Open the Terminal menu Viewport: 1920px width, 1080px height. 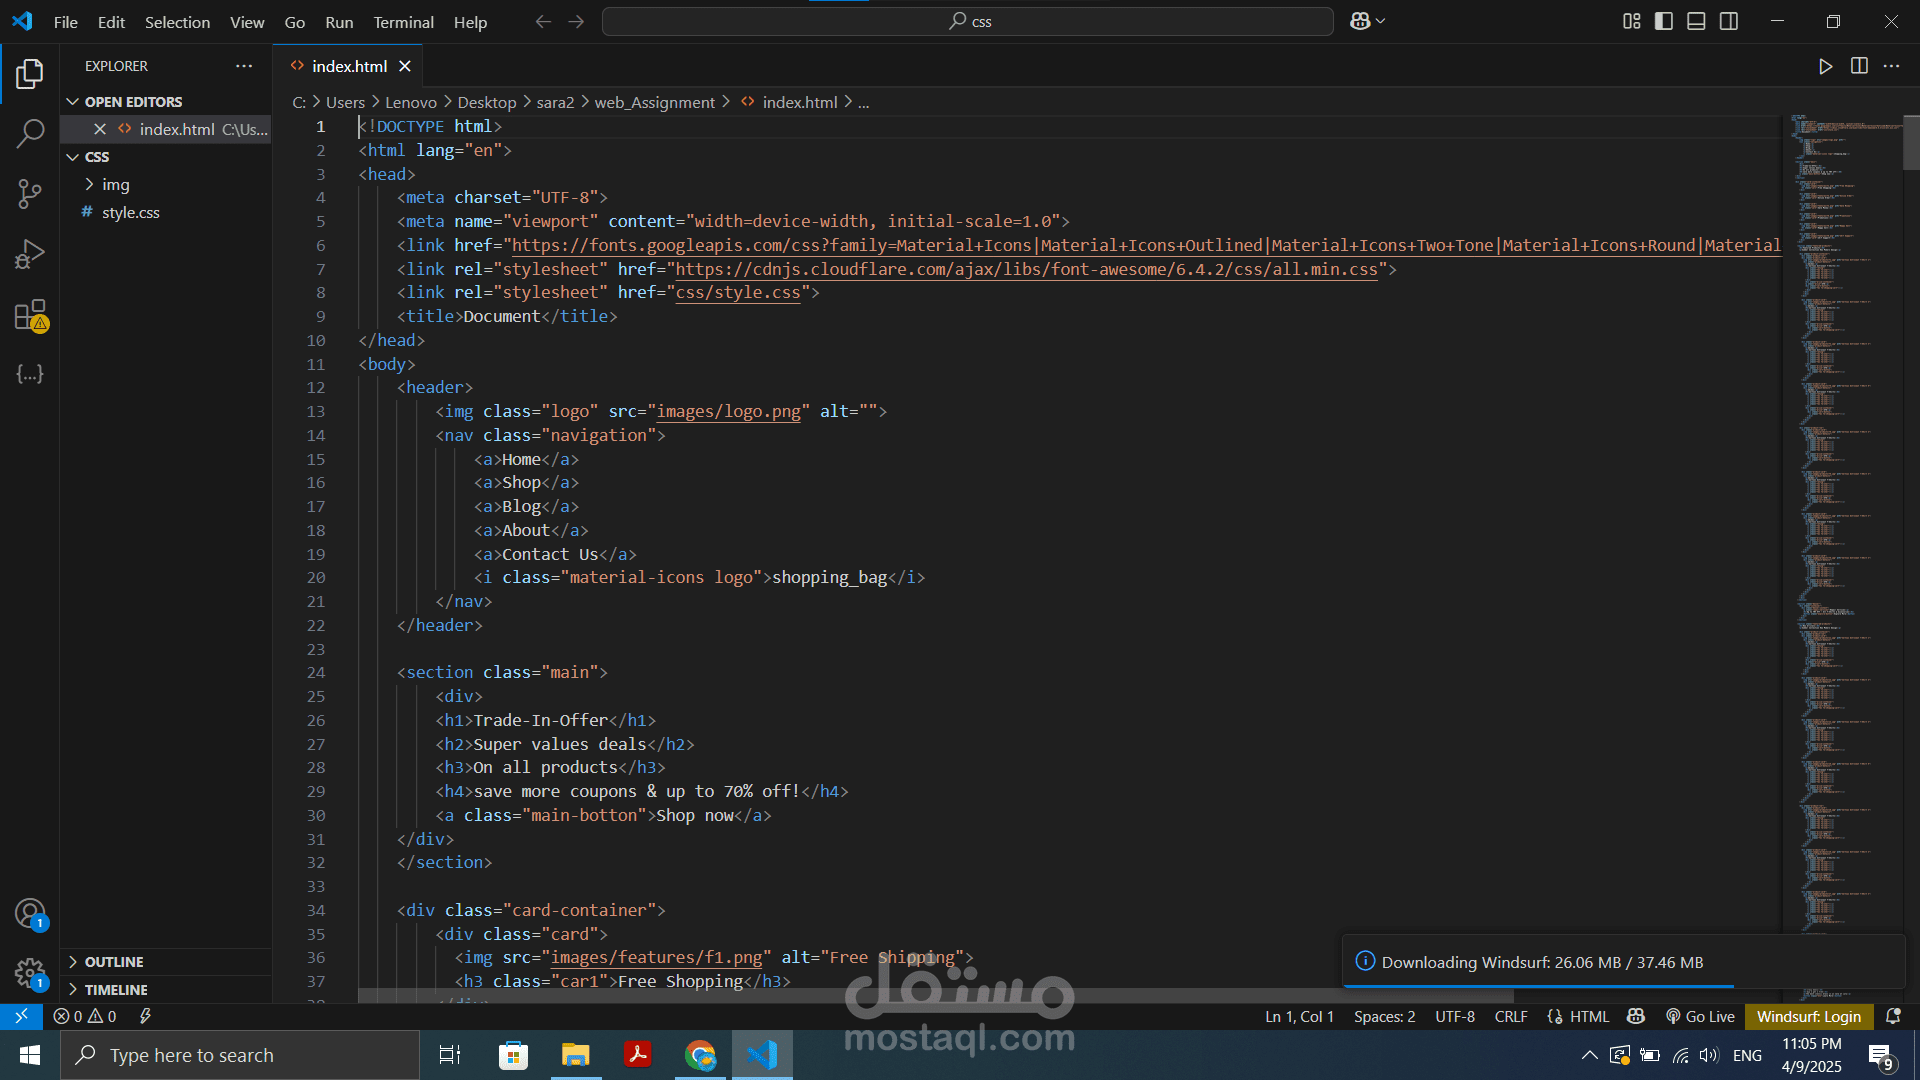[403, 22]
